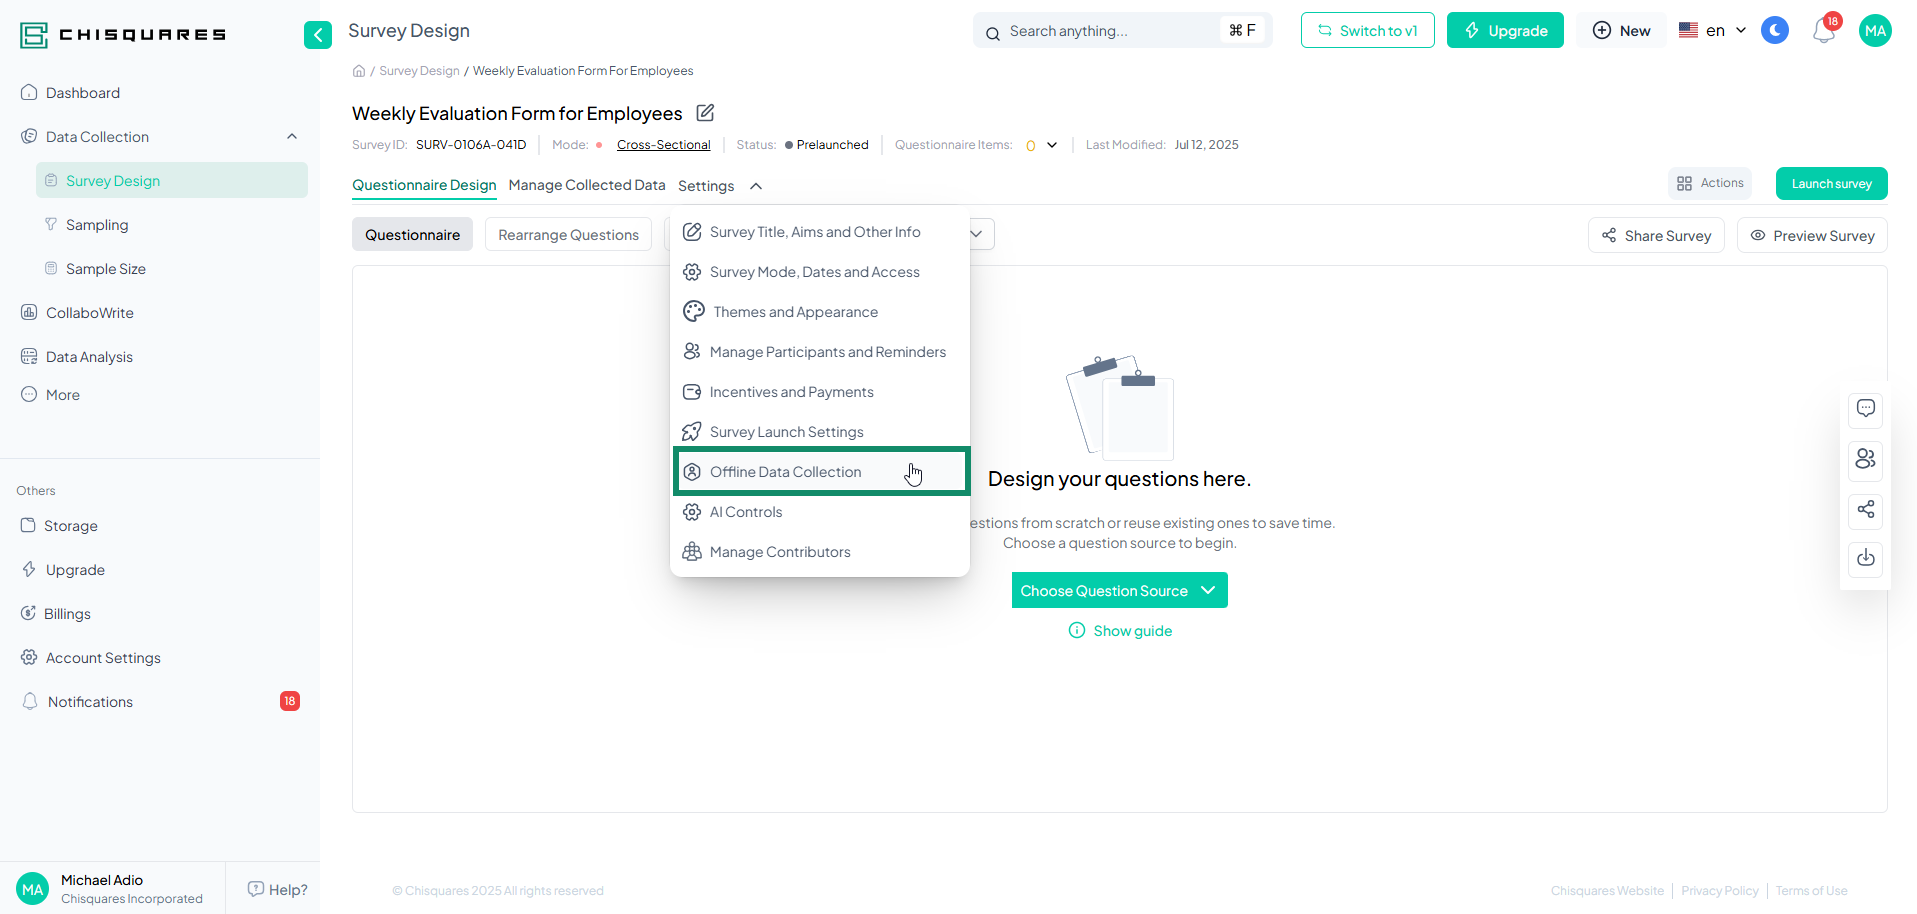Screen dimensions: 1917x914
Task: Focus the Search anything field
Action: point(1110,31)
